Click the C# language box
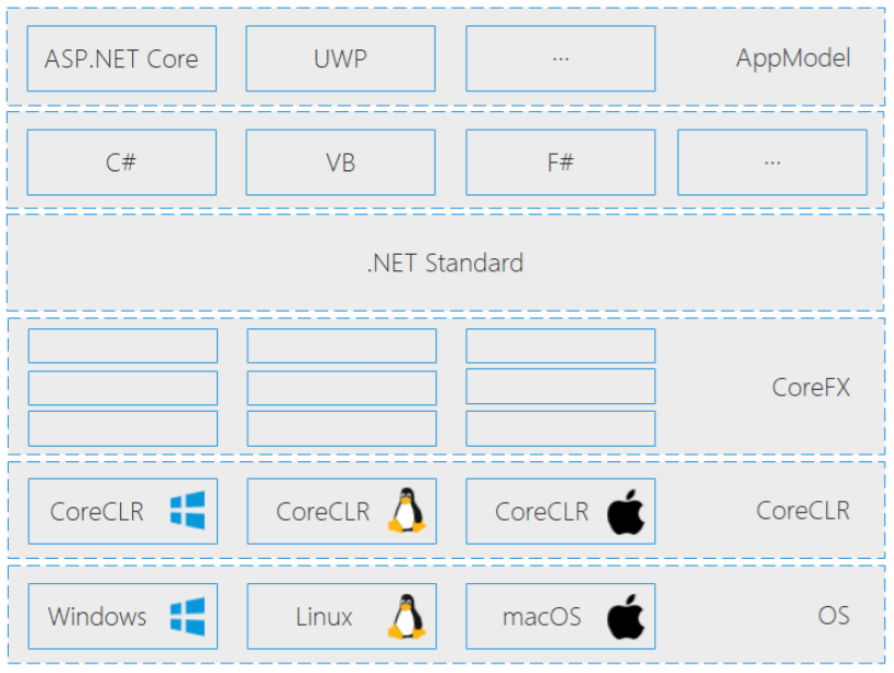894x673 pixels. (x=121, y=162)
